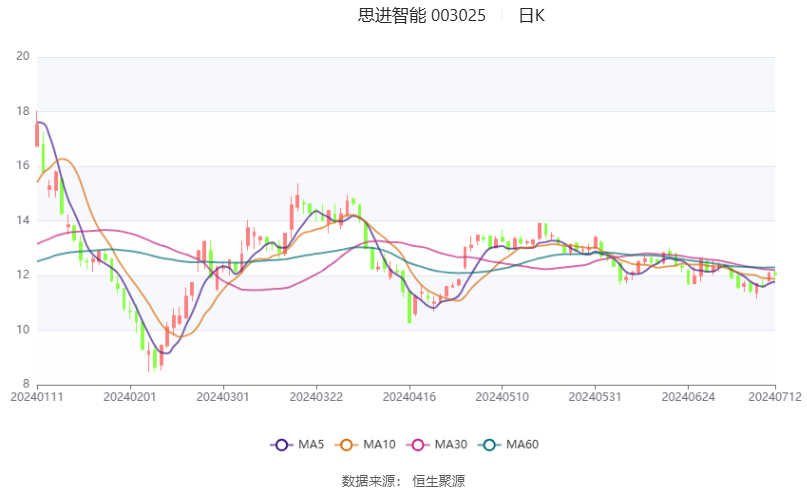Click the 20240531 x-axis date label

pyautogui.click(x=595, y=397)
